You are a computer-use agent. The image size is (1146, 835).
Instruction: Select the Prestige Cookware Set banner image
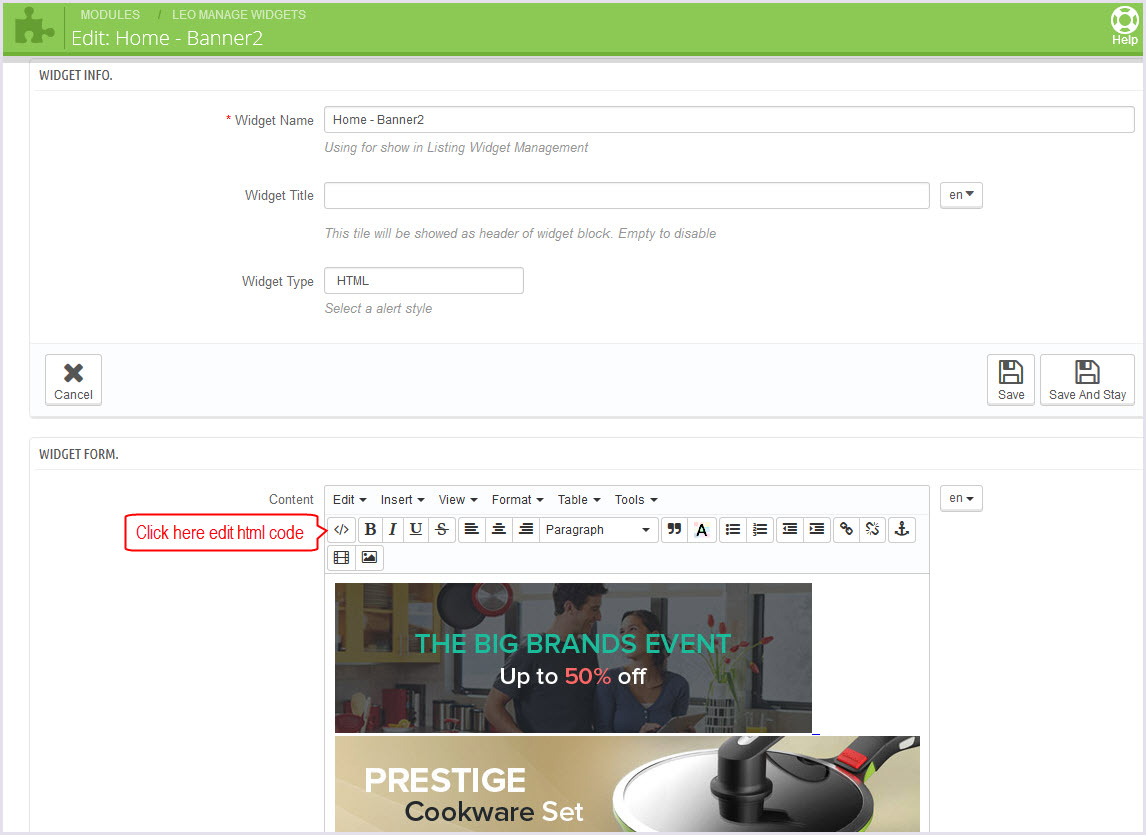tap(627, 784)
